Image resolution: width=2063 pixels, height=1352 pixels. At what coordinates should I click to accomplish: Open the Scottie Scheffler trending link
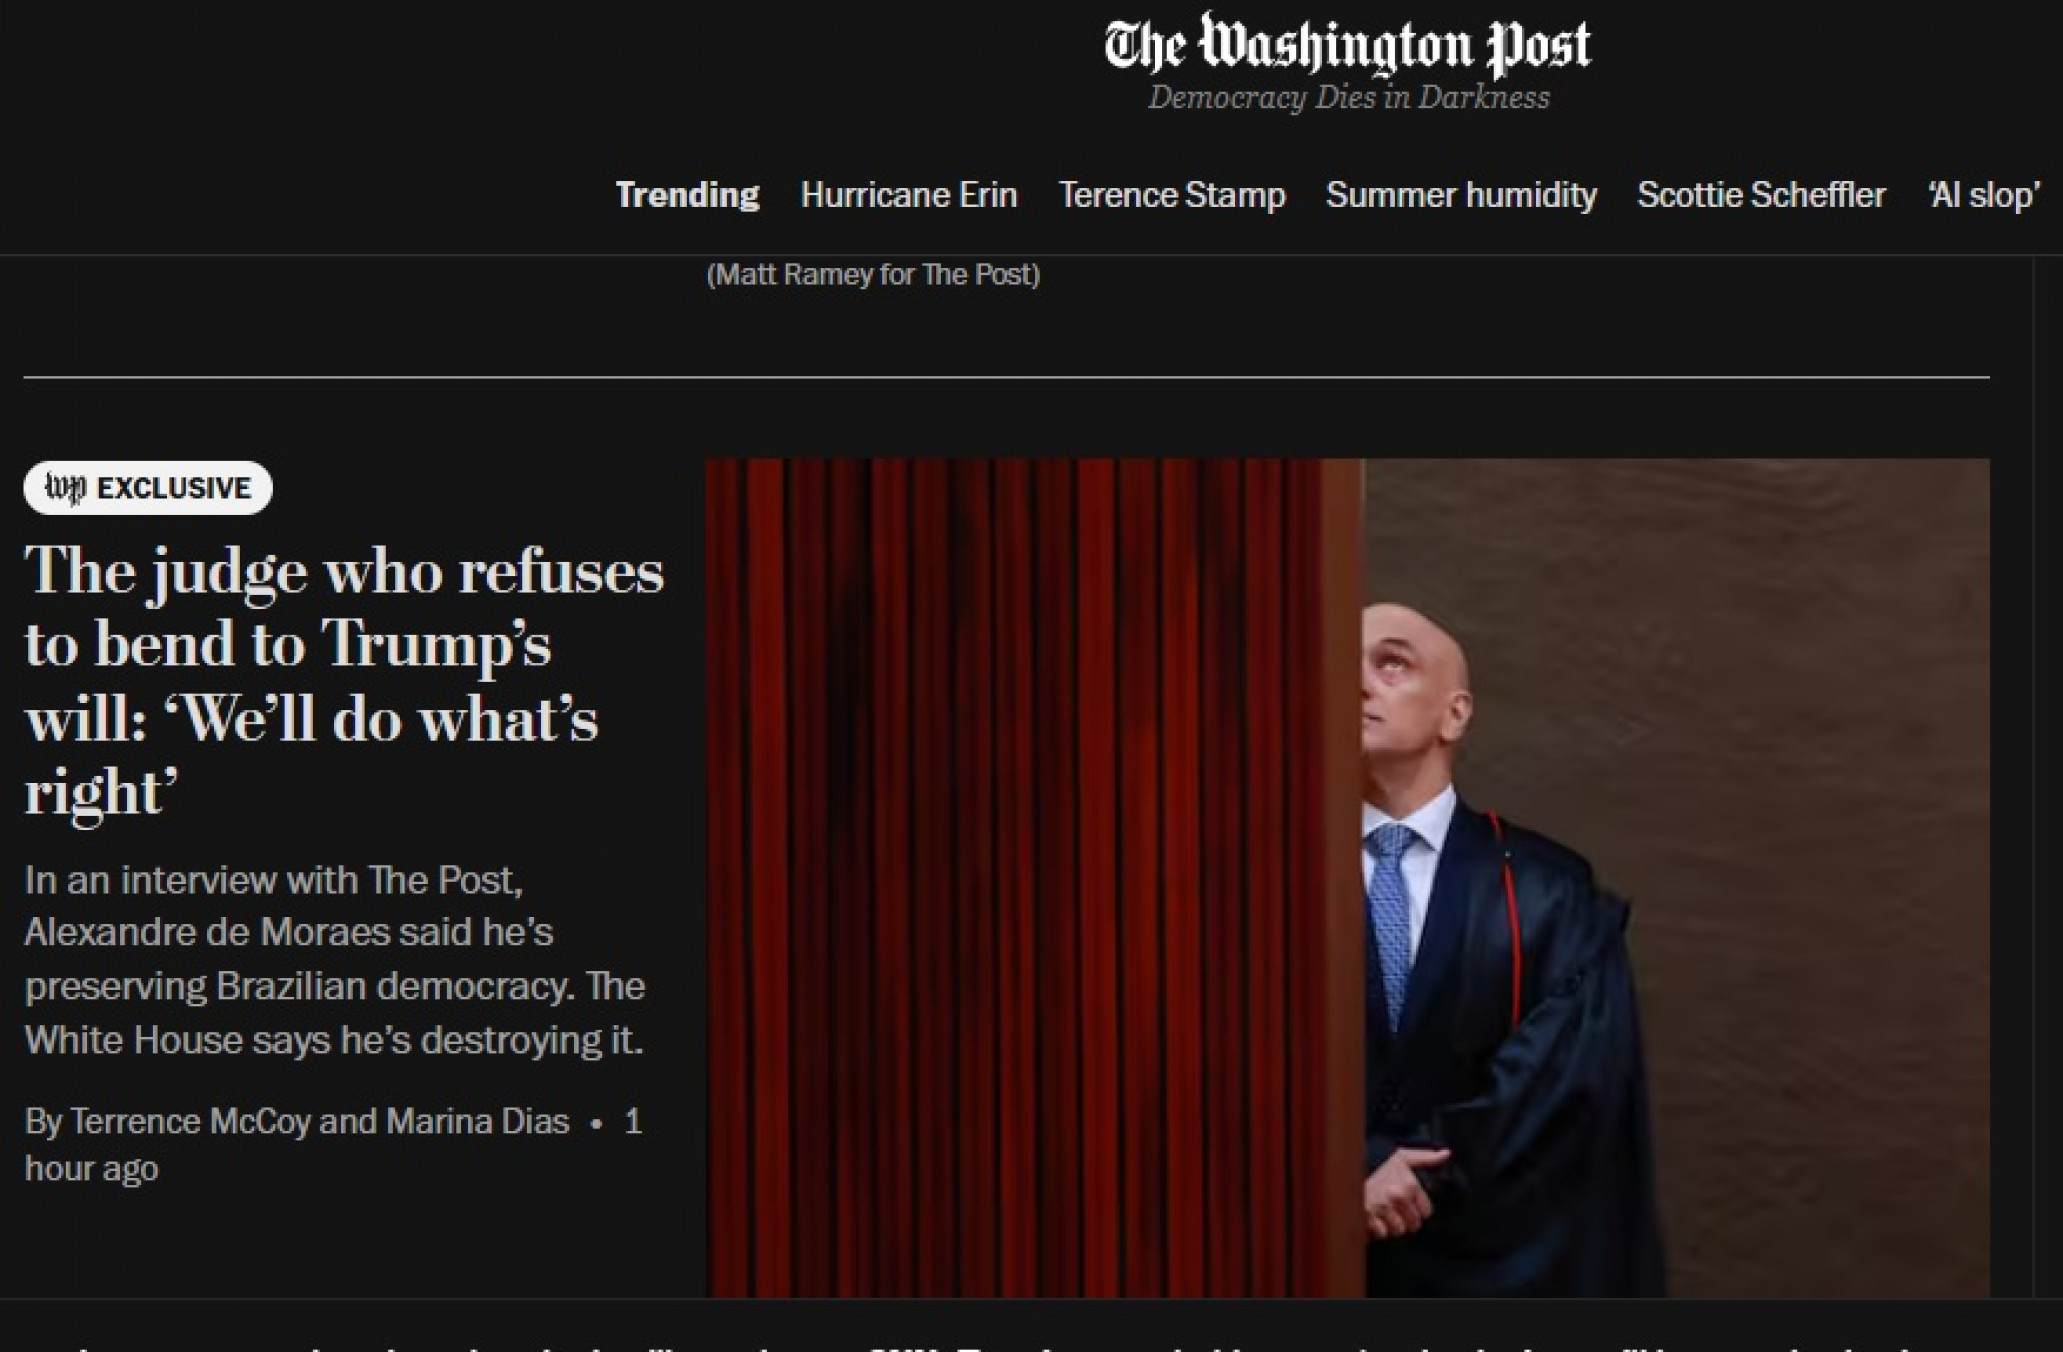1761,195
